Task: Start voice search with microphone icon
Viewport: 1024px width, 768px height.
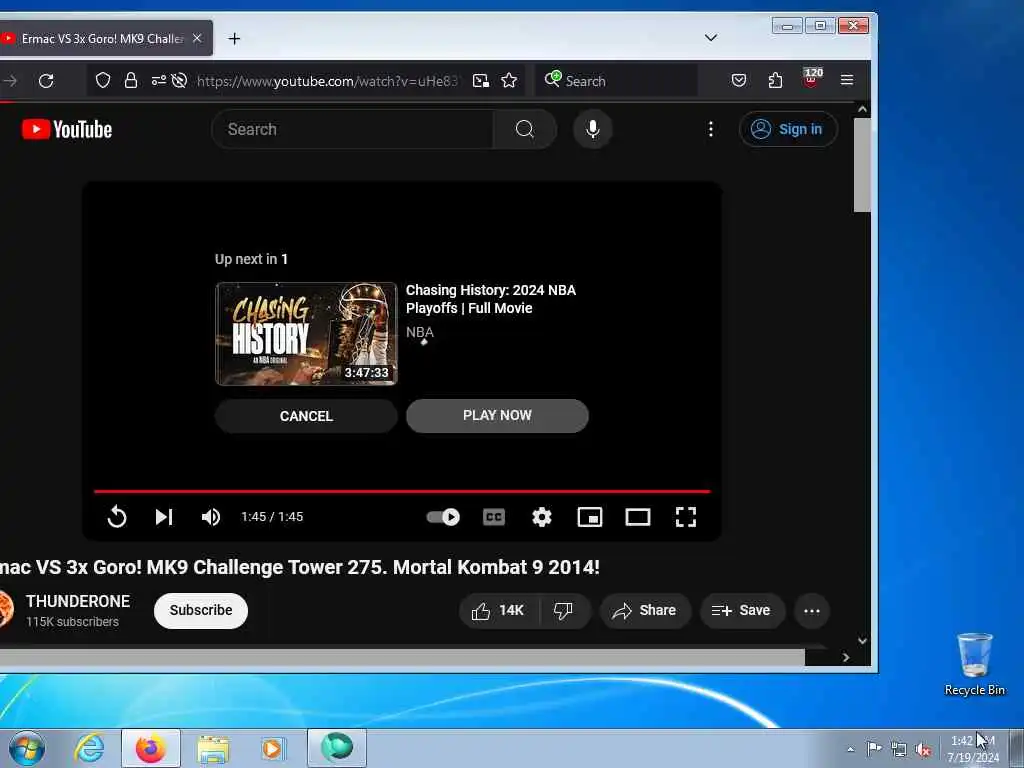Action: [592, 129]
